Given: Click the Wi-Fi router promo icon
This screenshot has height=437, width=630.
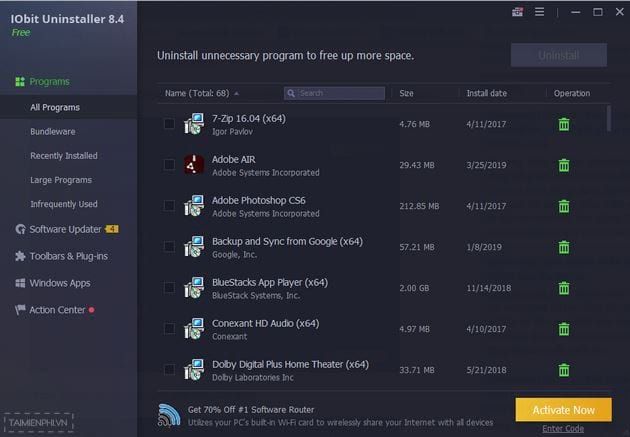Looking at the screenshot, I should [x=169, y=415].
